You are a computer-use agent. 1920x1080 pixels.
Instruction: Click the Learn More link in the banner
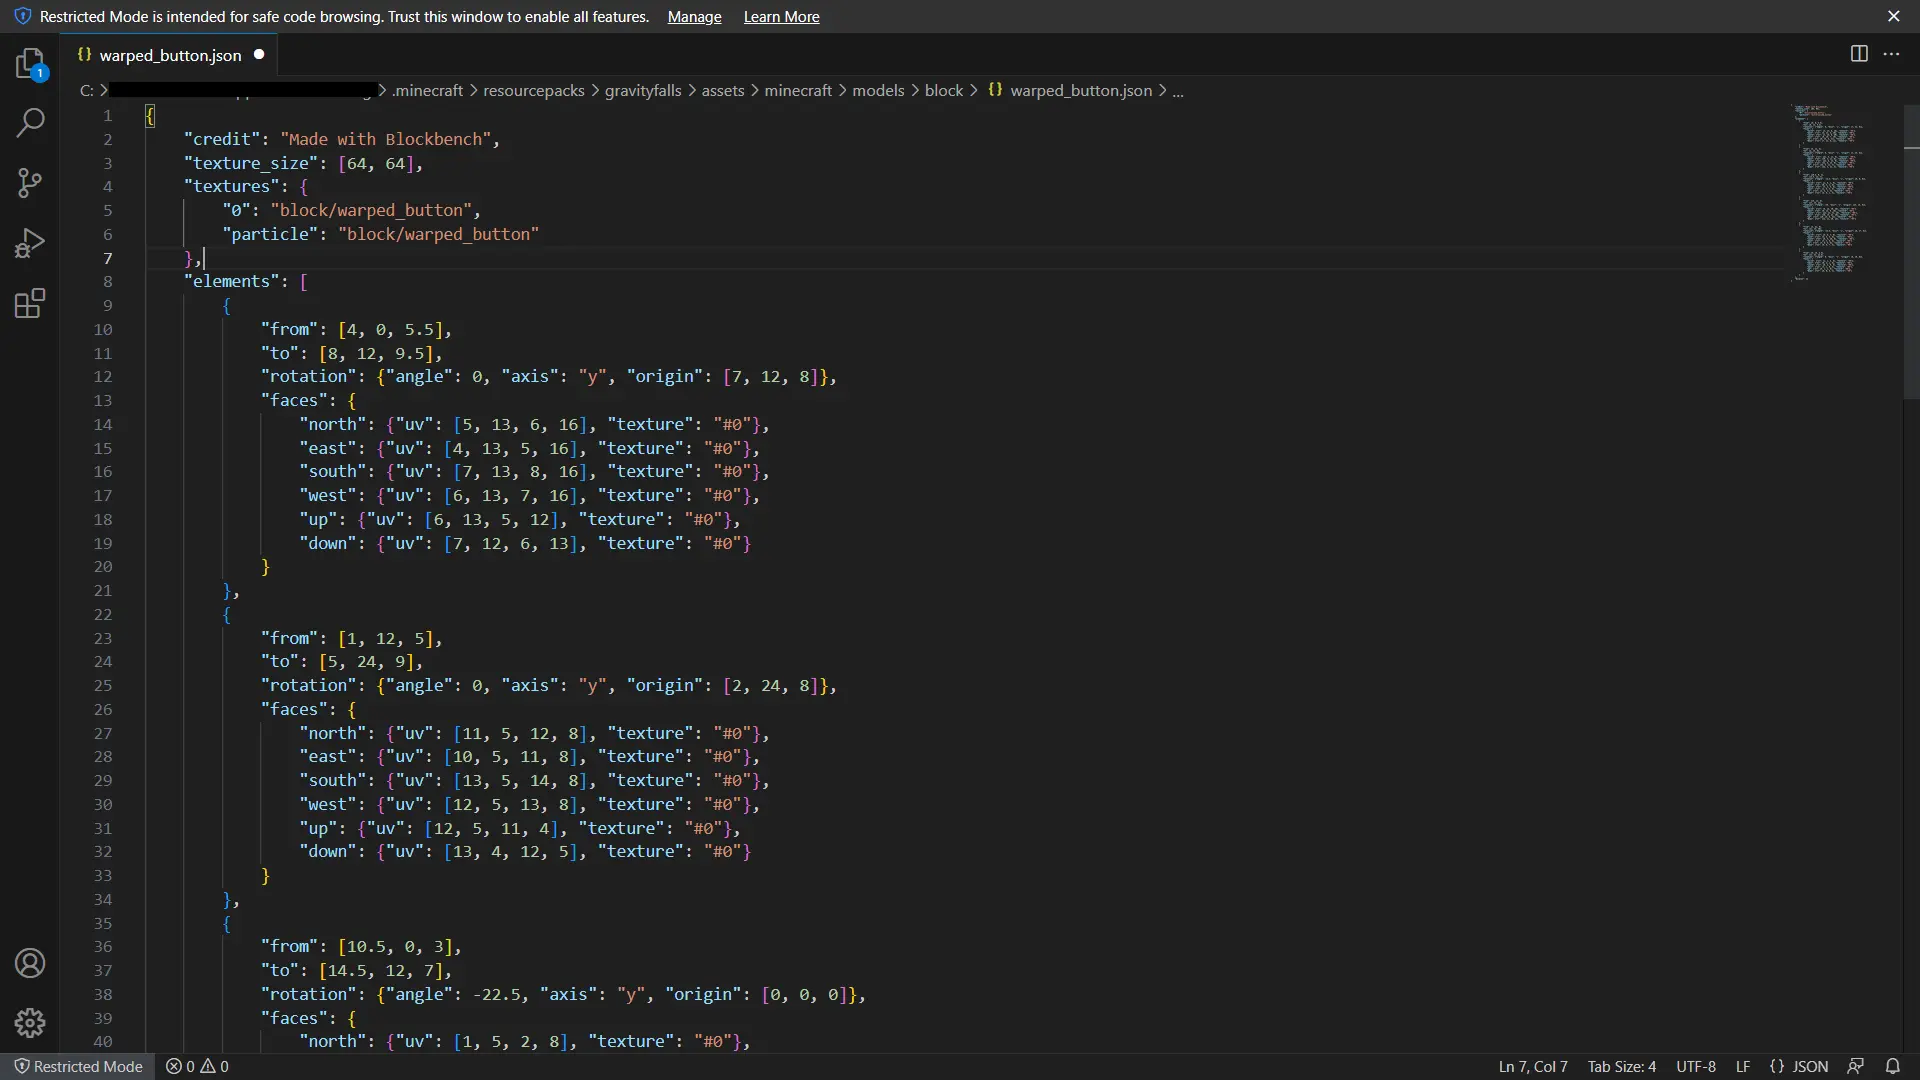[781, 17]
